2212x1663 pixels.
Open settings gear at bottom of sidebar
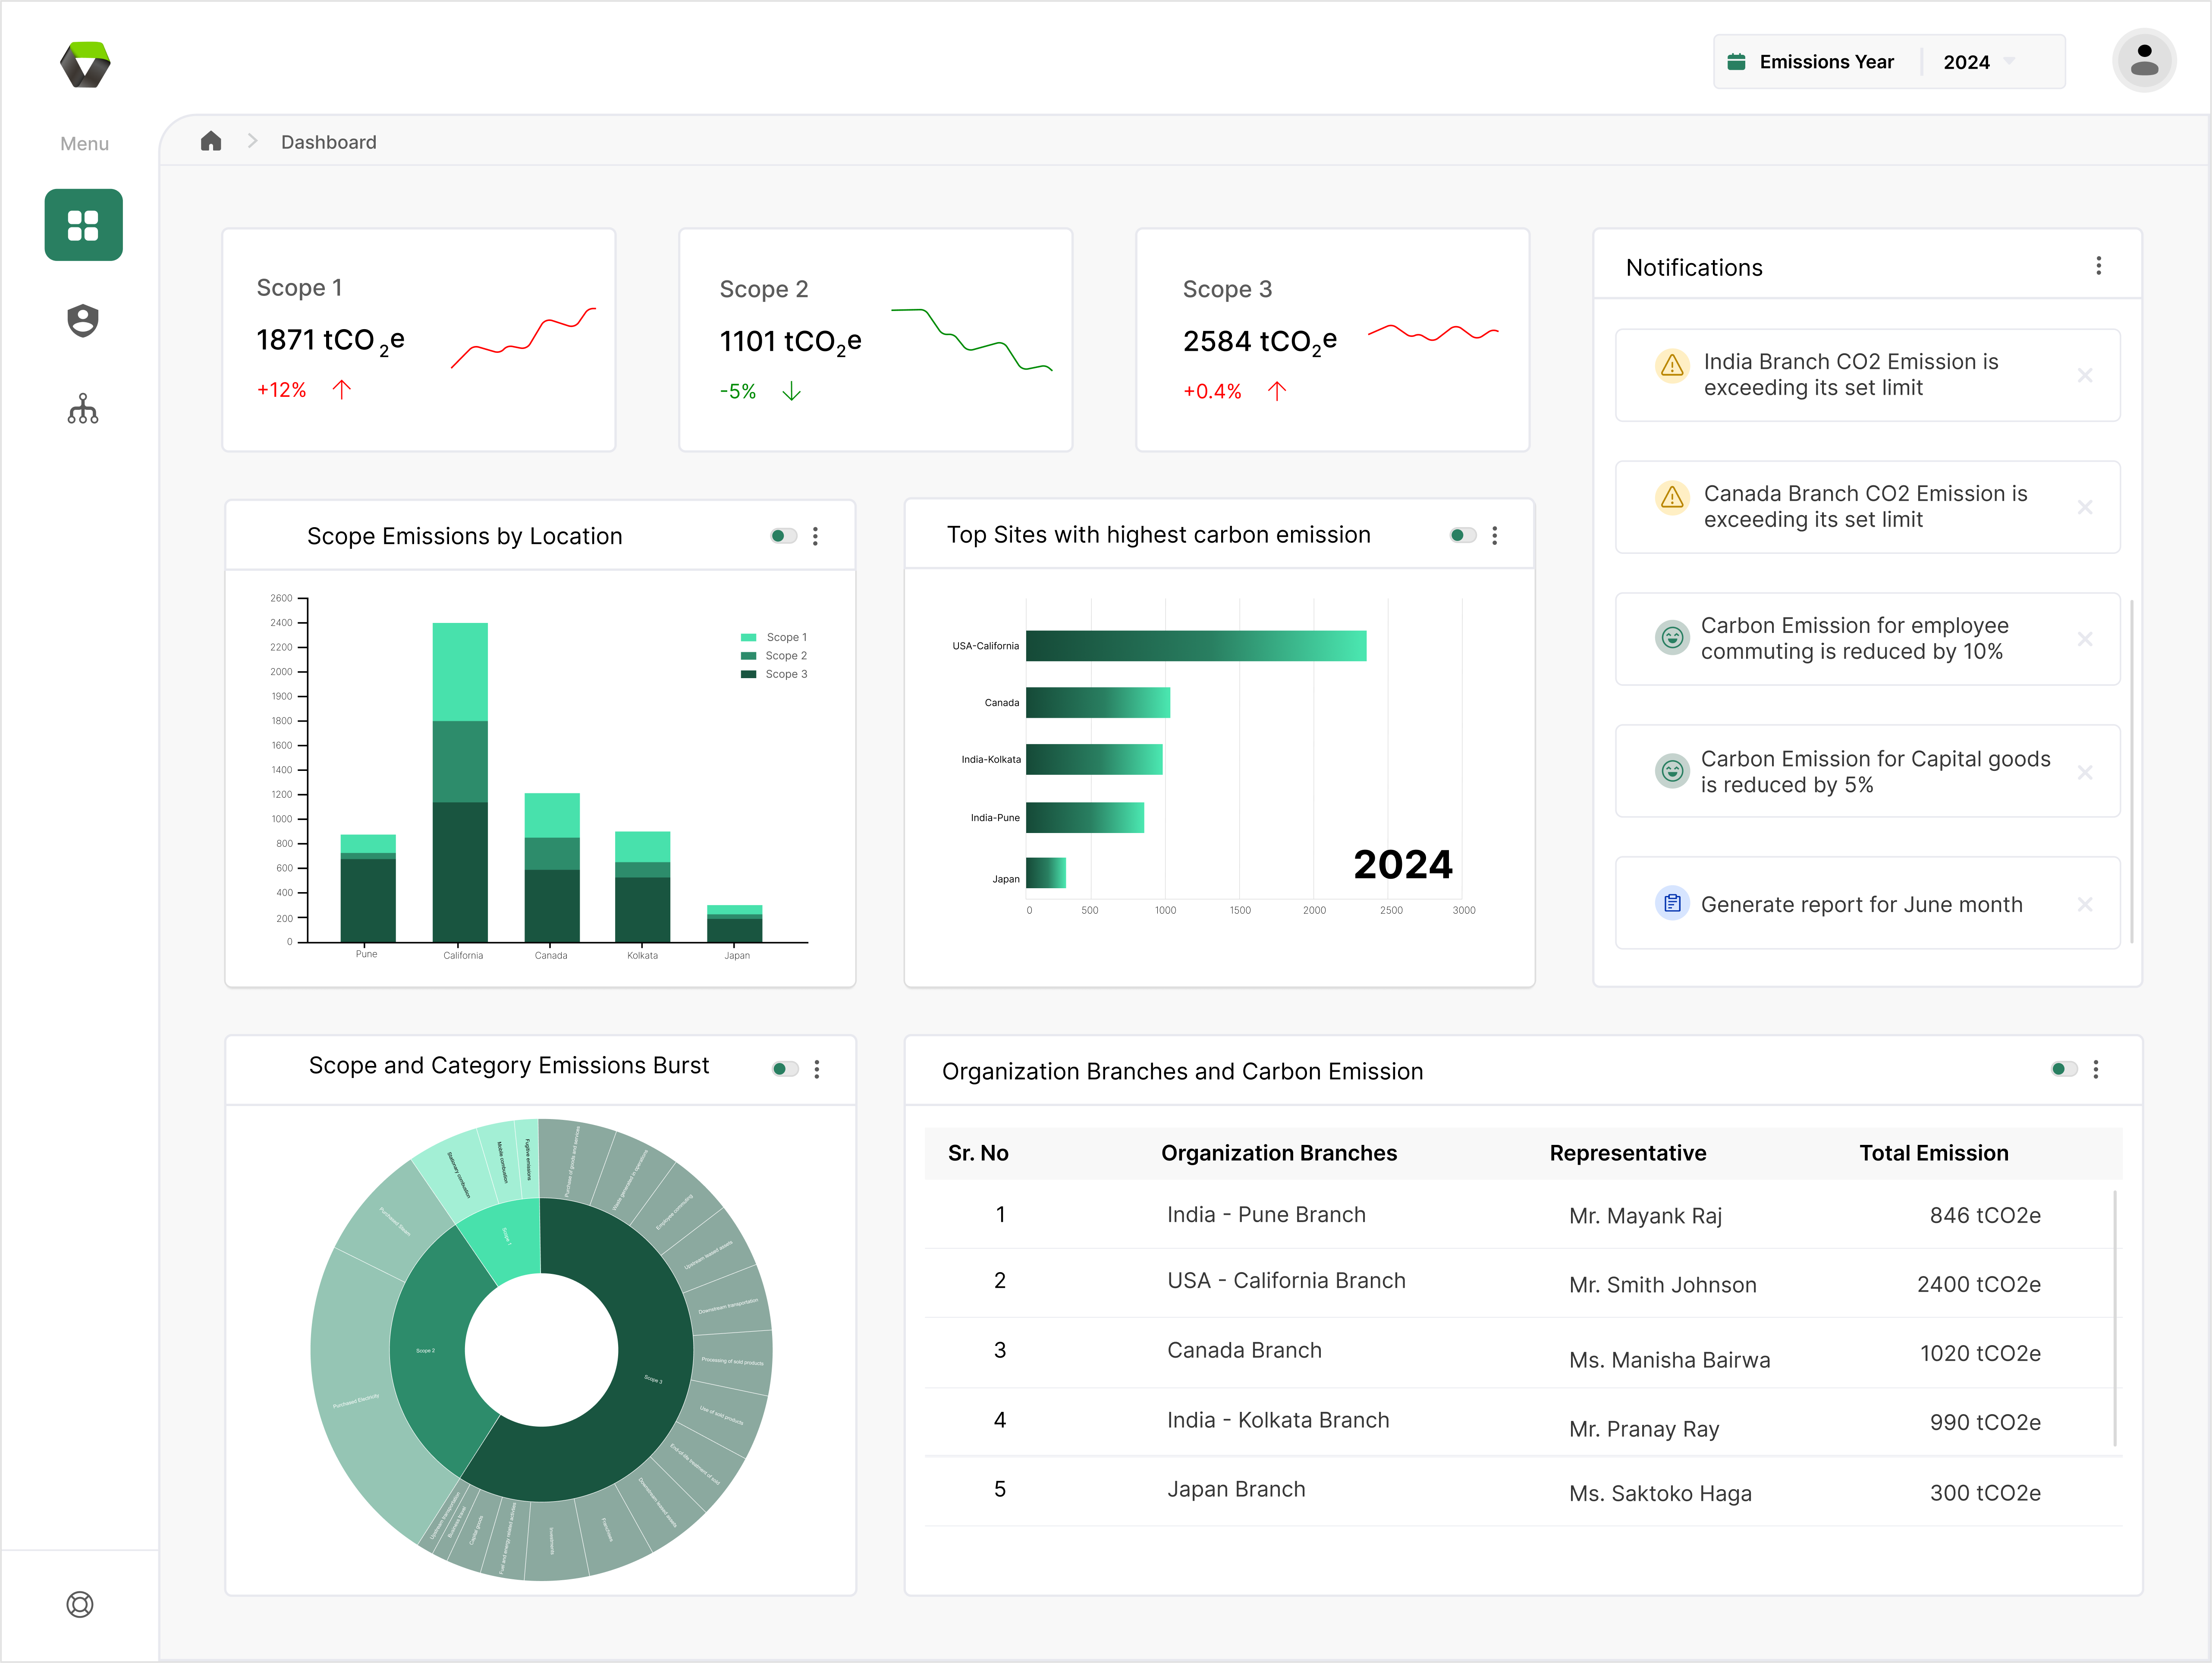(x=80, y=1604)
